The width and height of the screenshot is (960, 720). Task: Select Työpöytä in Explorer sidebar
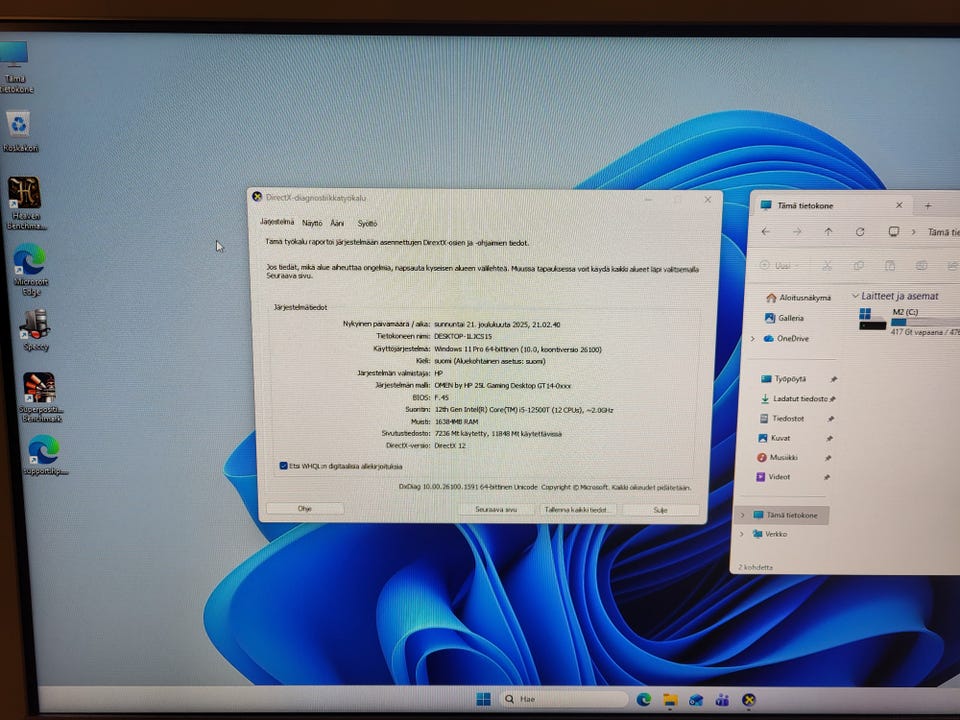pos(783,378)
